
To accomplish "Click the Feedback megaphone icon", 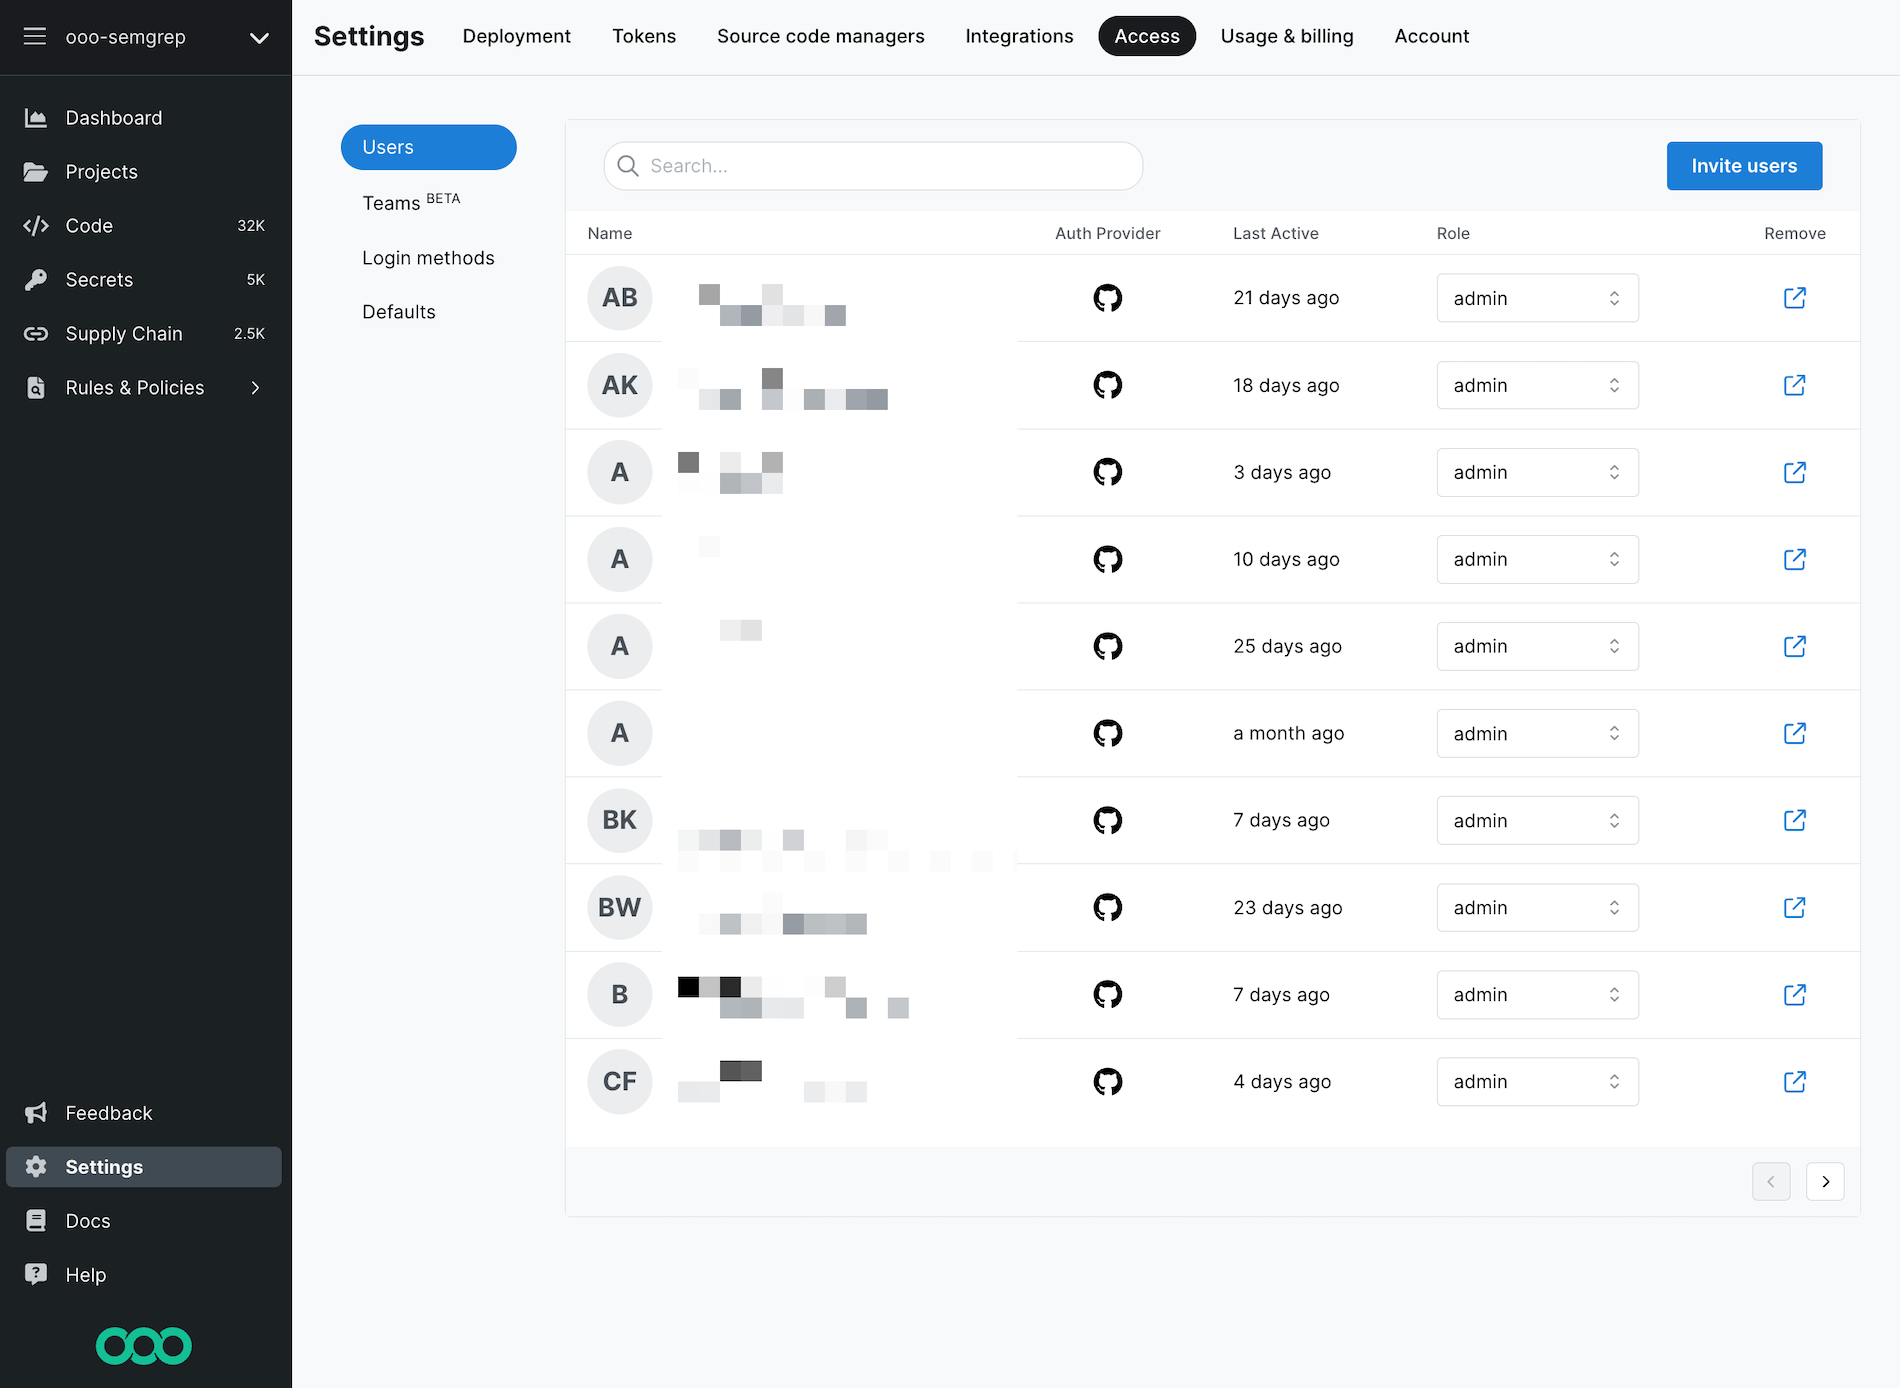I will coord(36,1113).
